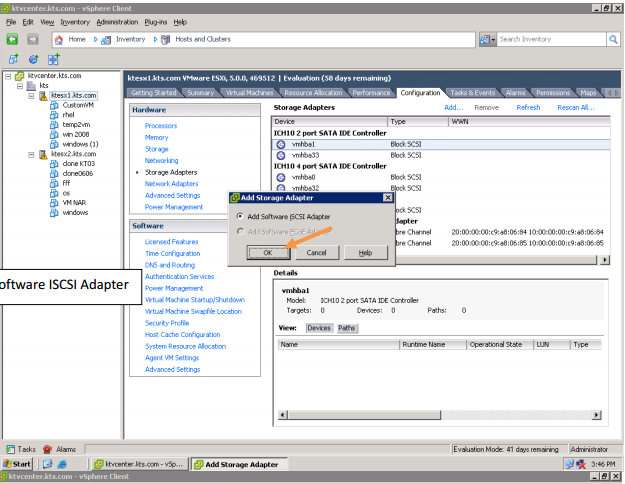Viewport: 625px width, 484px height.
Task: Click Internet Explorer icon in taskbar
Action: pos(62,464)
